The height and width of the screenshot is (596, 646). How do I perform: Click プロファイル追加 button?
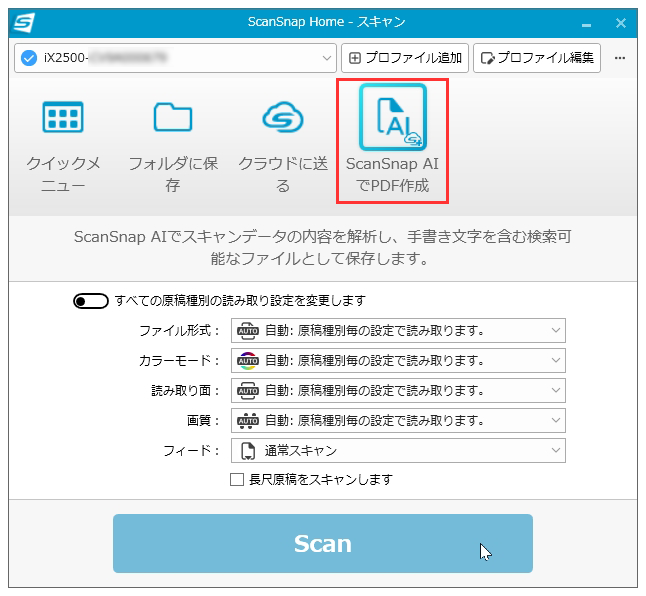click(405, 58)
